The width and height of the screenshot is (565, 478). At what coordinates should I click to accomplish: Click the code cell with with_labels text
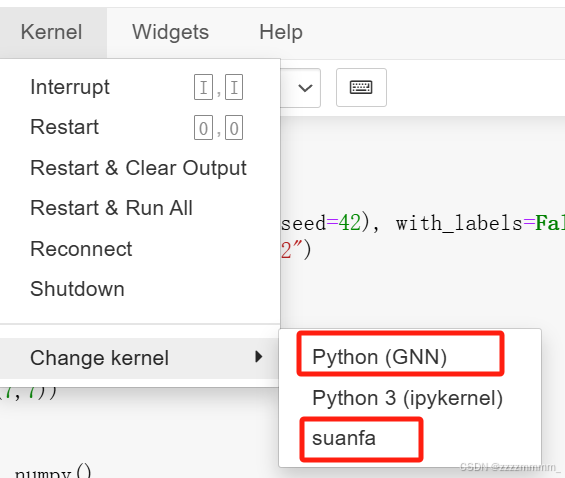[x=422, y=223]
